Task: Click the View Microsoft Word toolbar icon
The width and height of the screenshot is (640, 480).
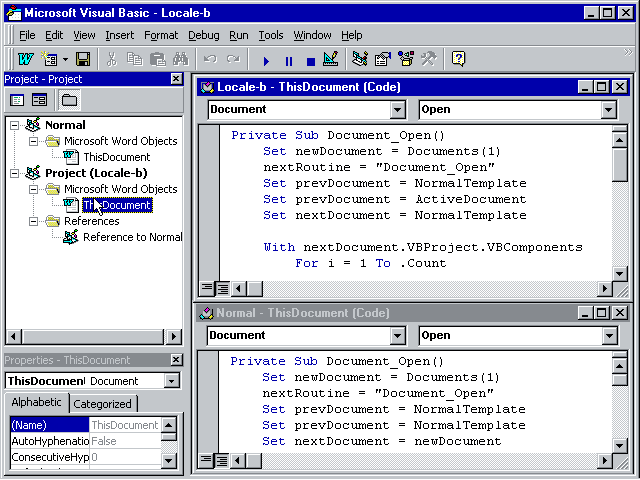Action: (x=25, y=59)
